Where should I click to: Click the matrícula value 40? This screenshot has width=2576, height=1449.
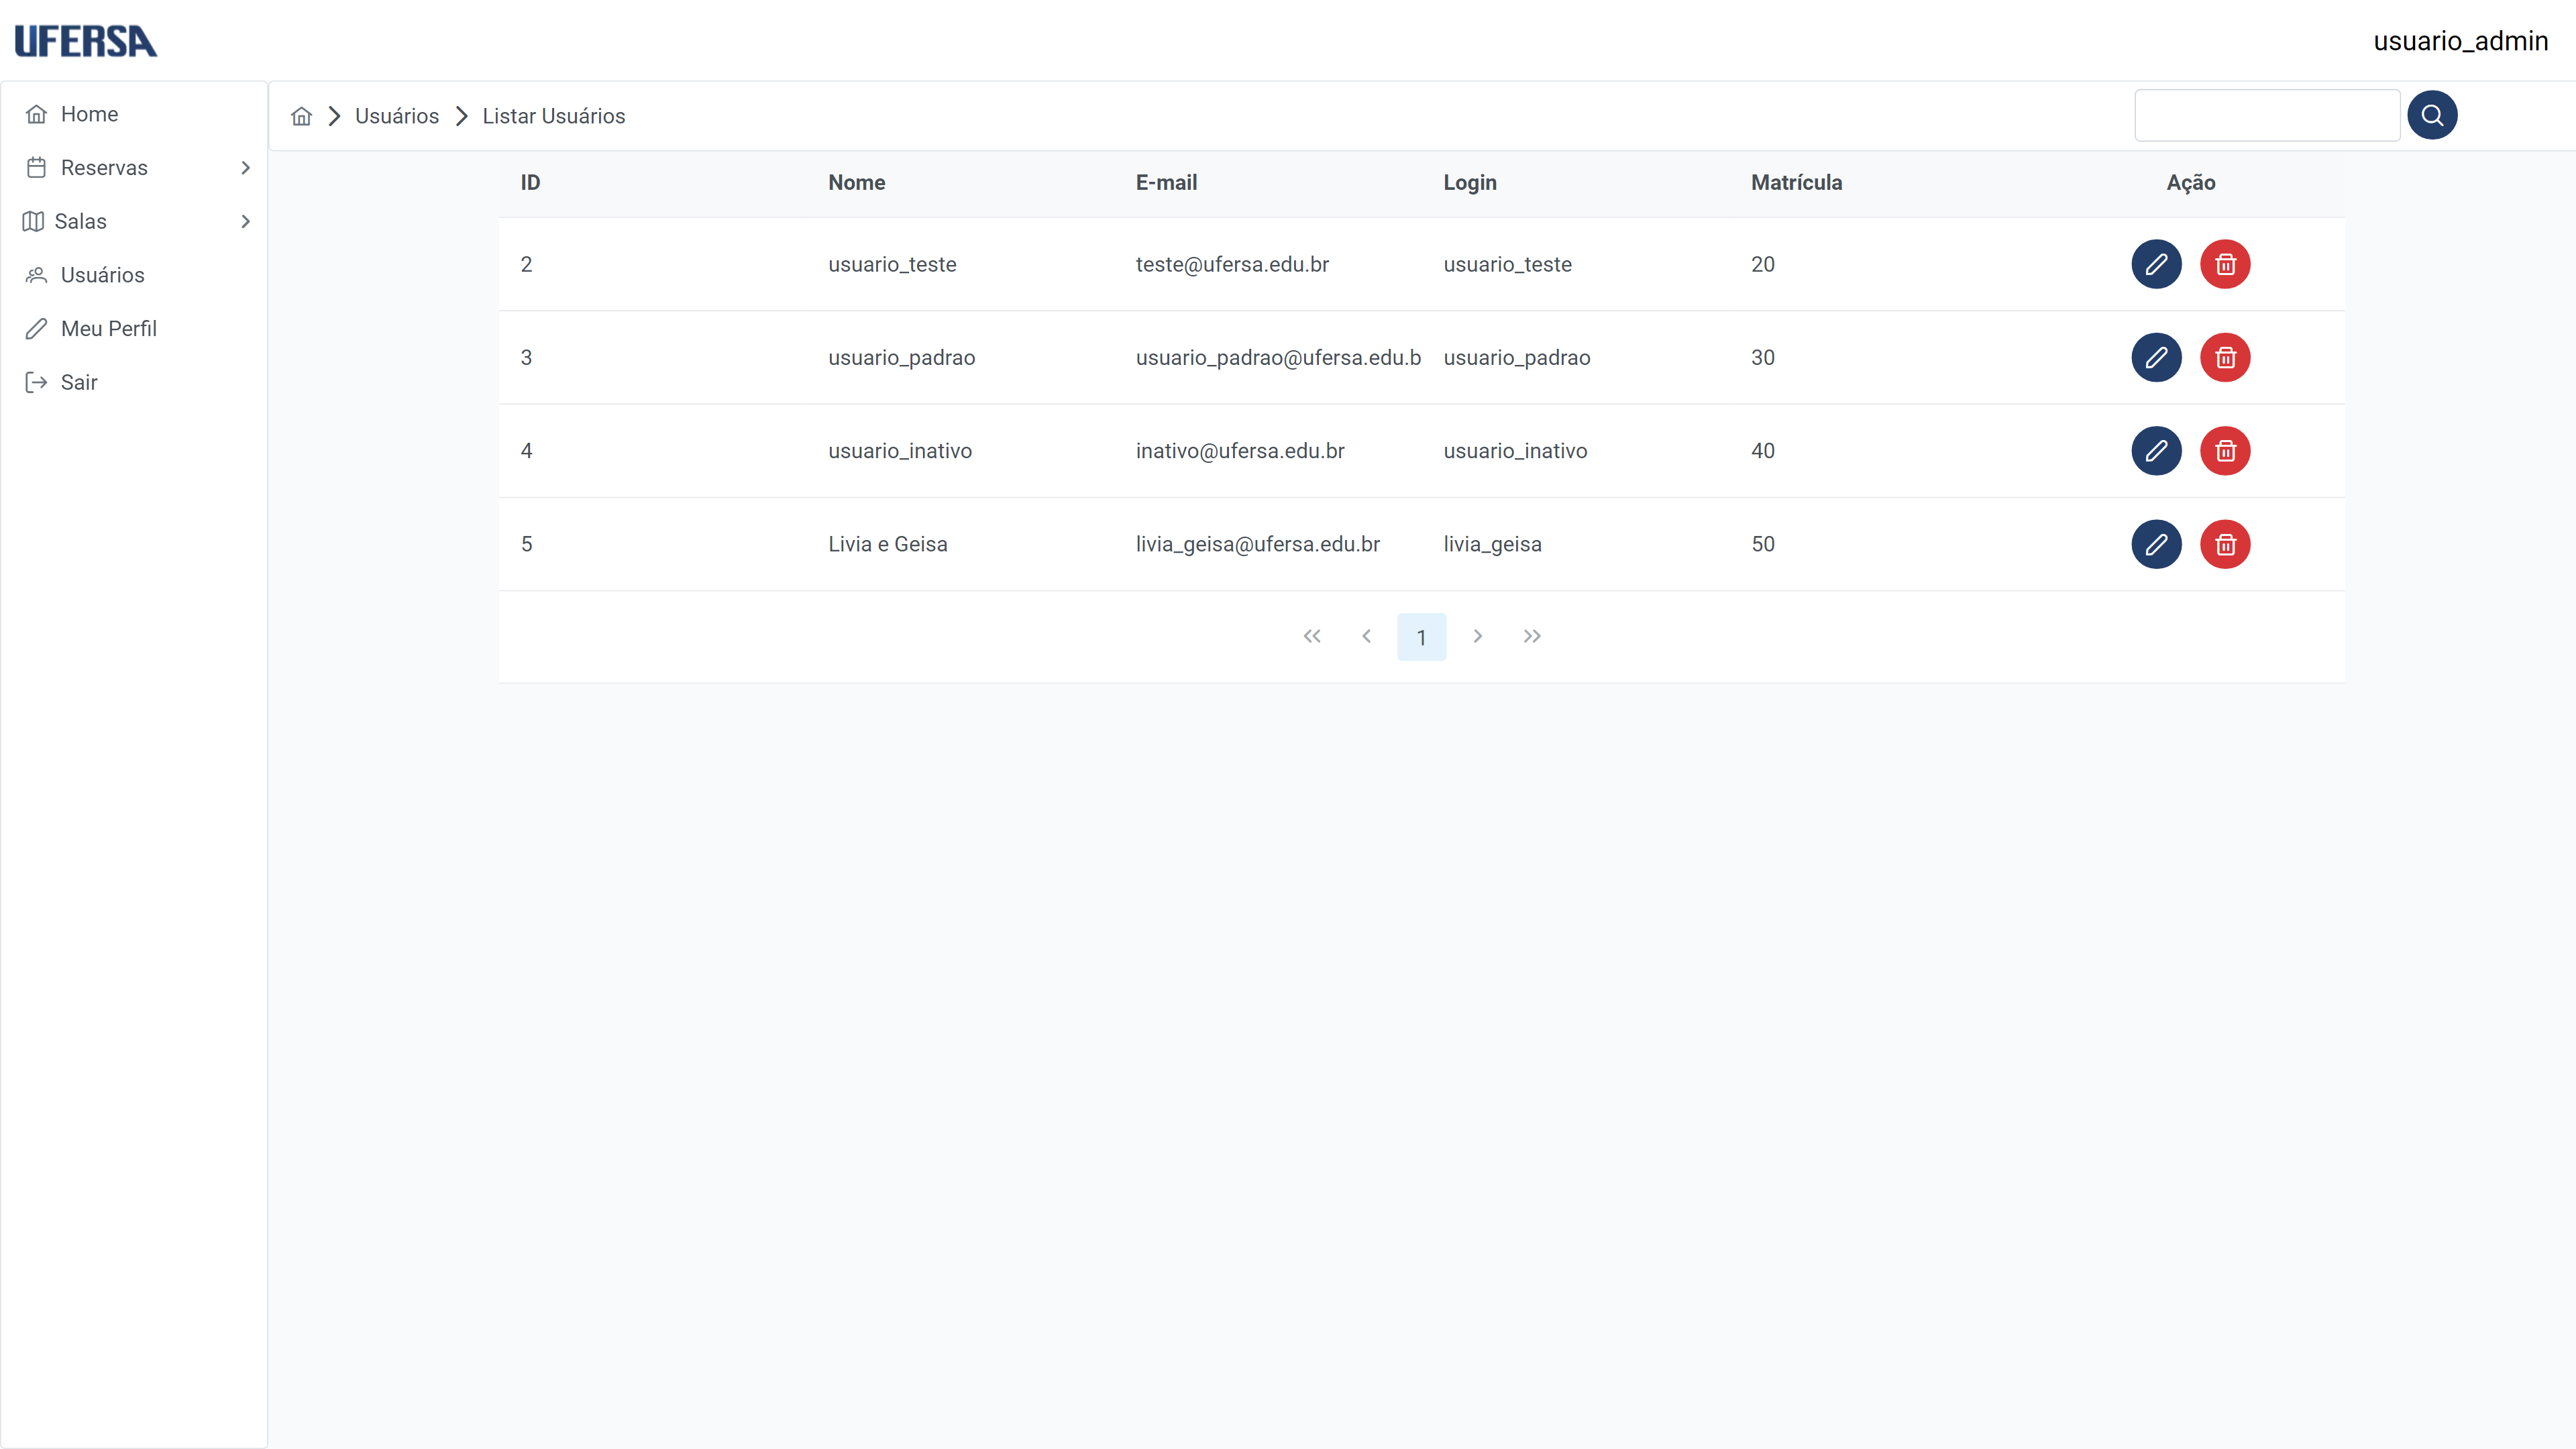pyautogui.click(x=1762, y=451)
